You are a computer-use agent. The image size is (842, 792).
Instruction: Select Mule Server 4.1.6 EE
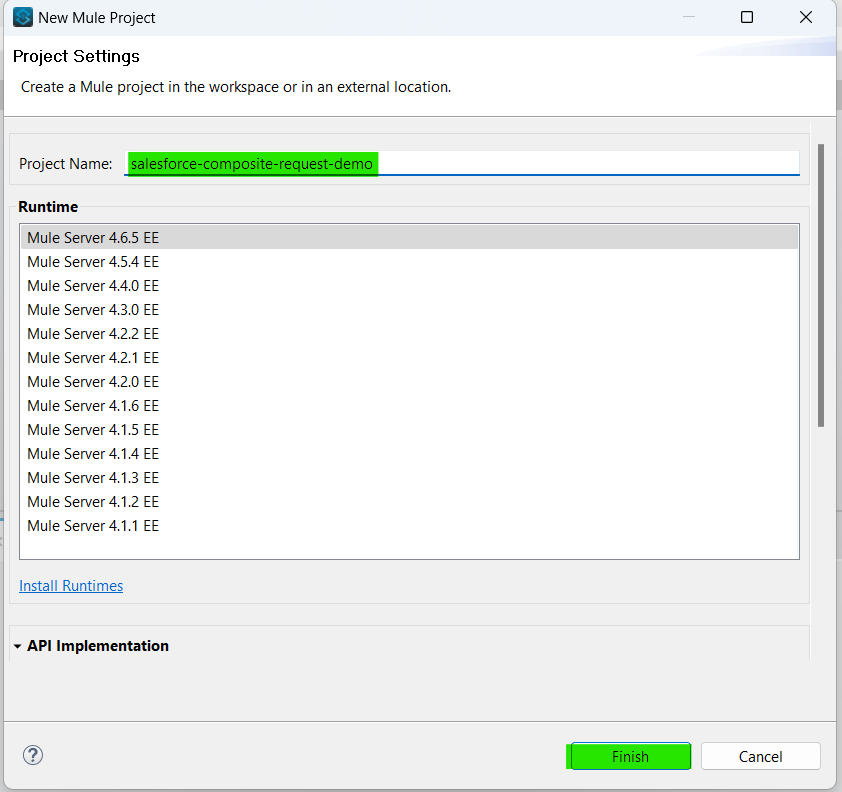[93, 406]
